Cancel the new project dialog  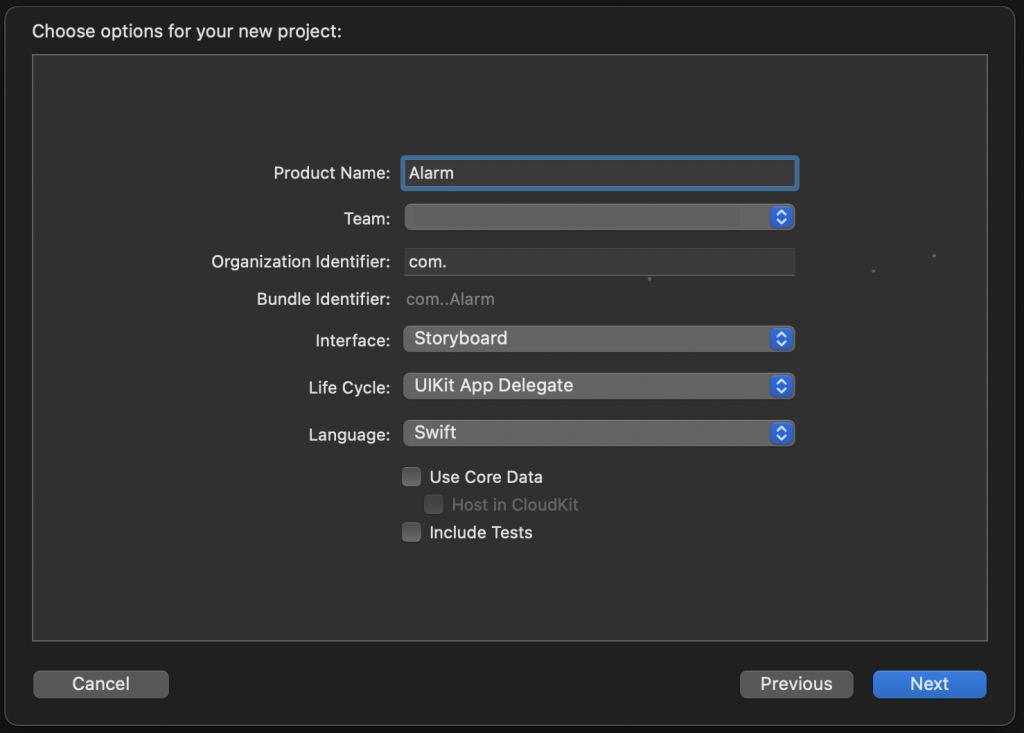point(101,684)
